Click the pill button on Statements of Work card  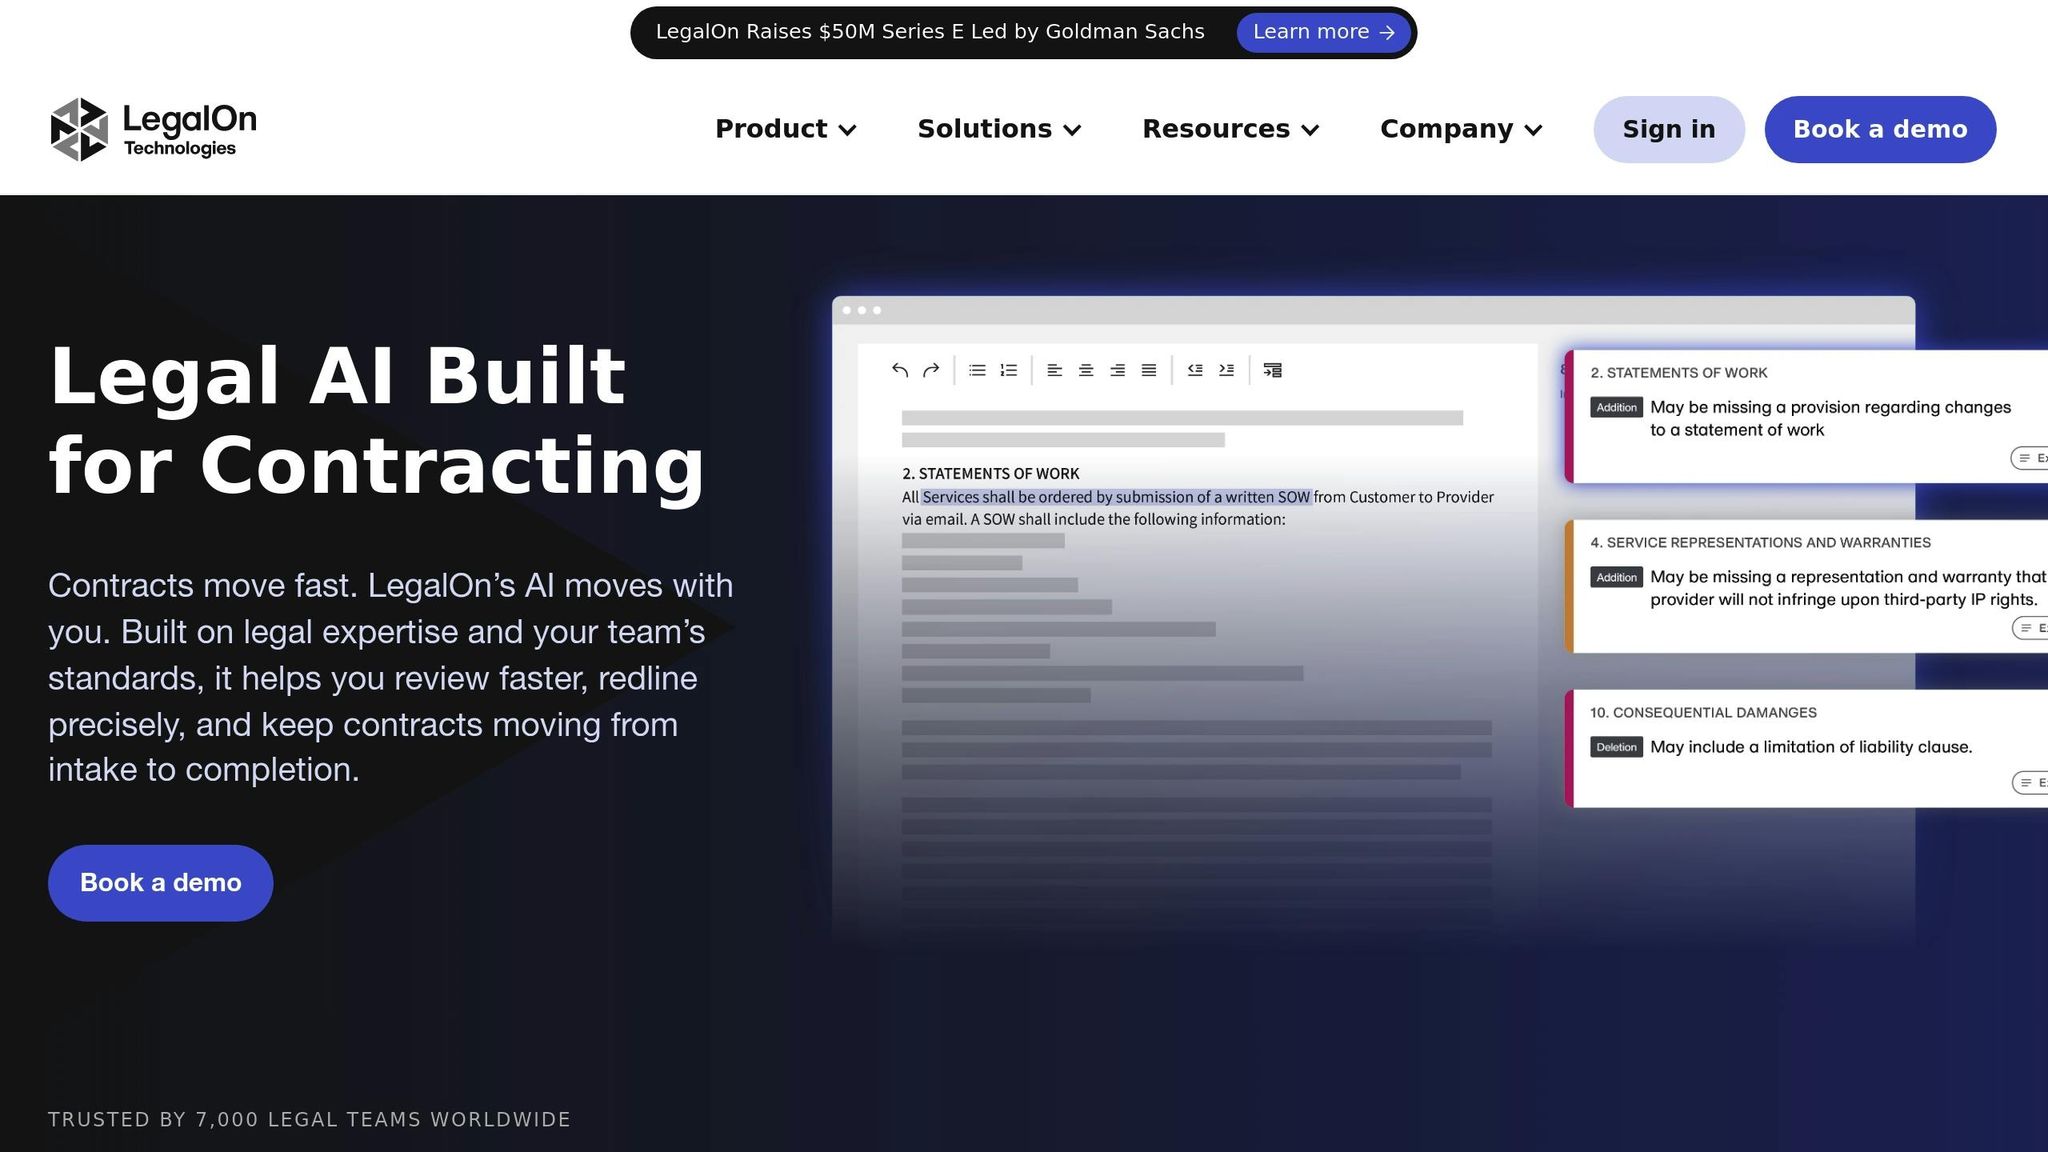pyautogui.click(x=2030, y=458)
